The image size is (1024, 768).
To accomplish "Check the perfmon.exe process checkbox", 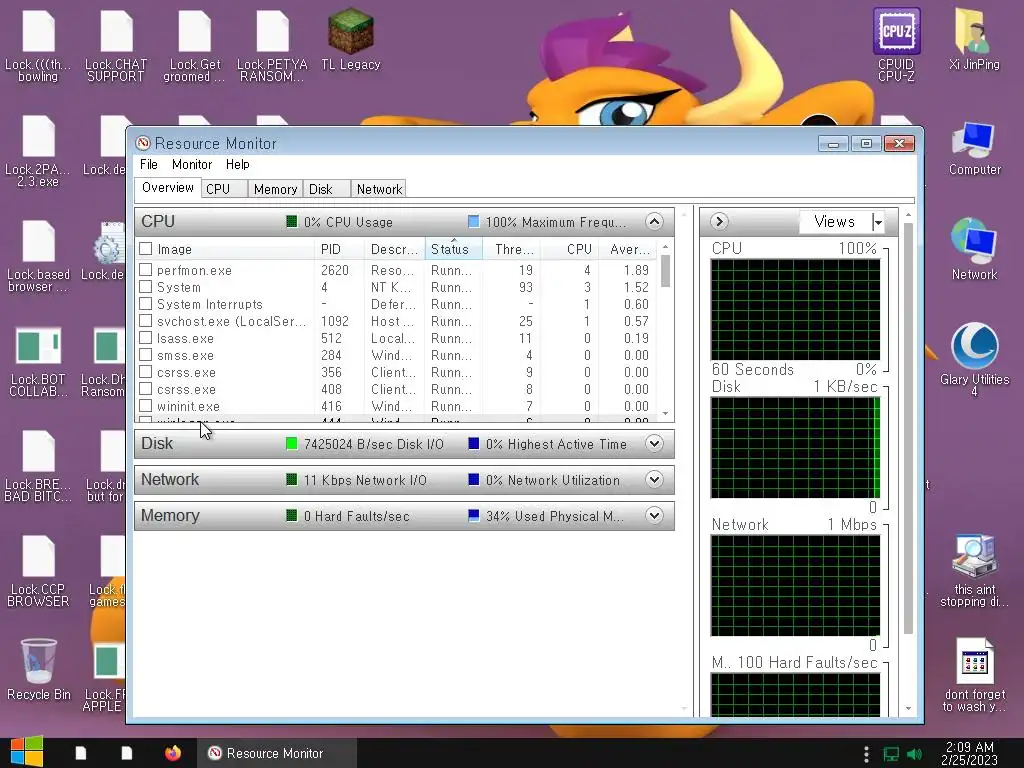I will (146, 270).
